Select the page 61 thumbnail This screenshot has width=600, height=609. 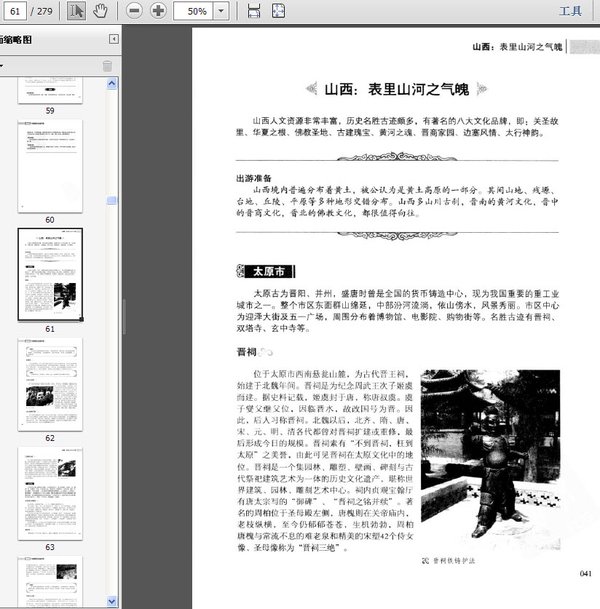50,275
